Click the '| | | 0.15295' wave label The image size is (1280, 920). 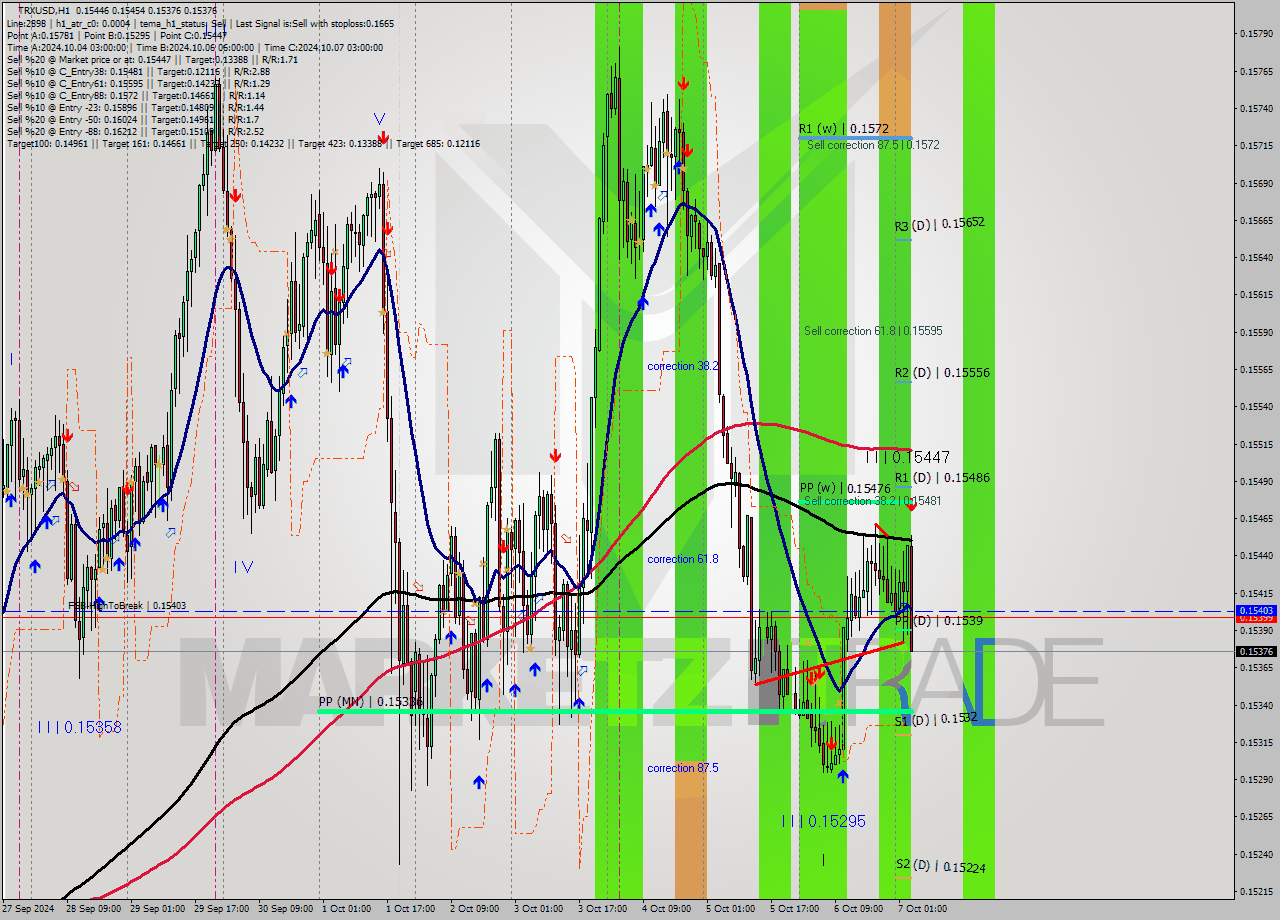click(823, 821)
